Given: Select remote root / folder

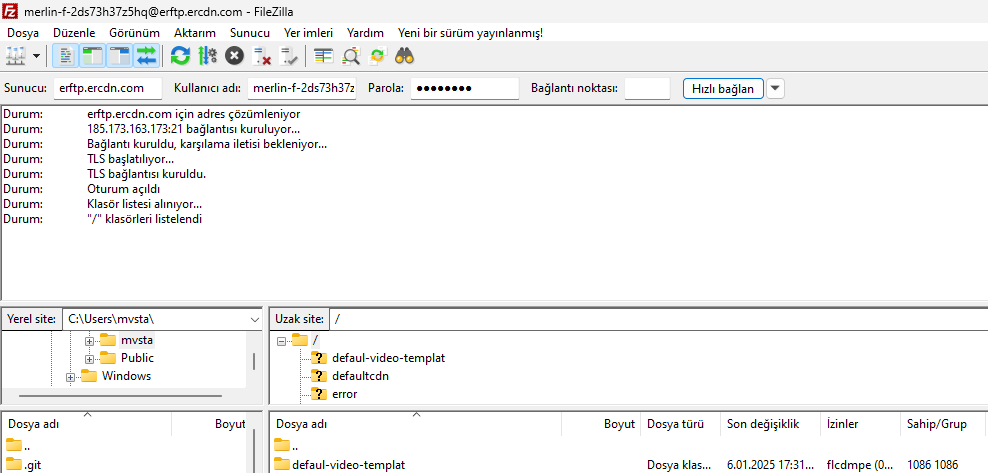Looking at the screenshot, I should coord(315,340).
